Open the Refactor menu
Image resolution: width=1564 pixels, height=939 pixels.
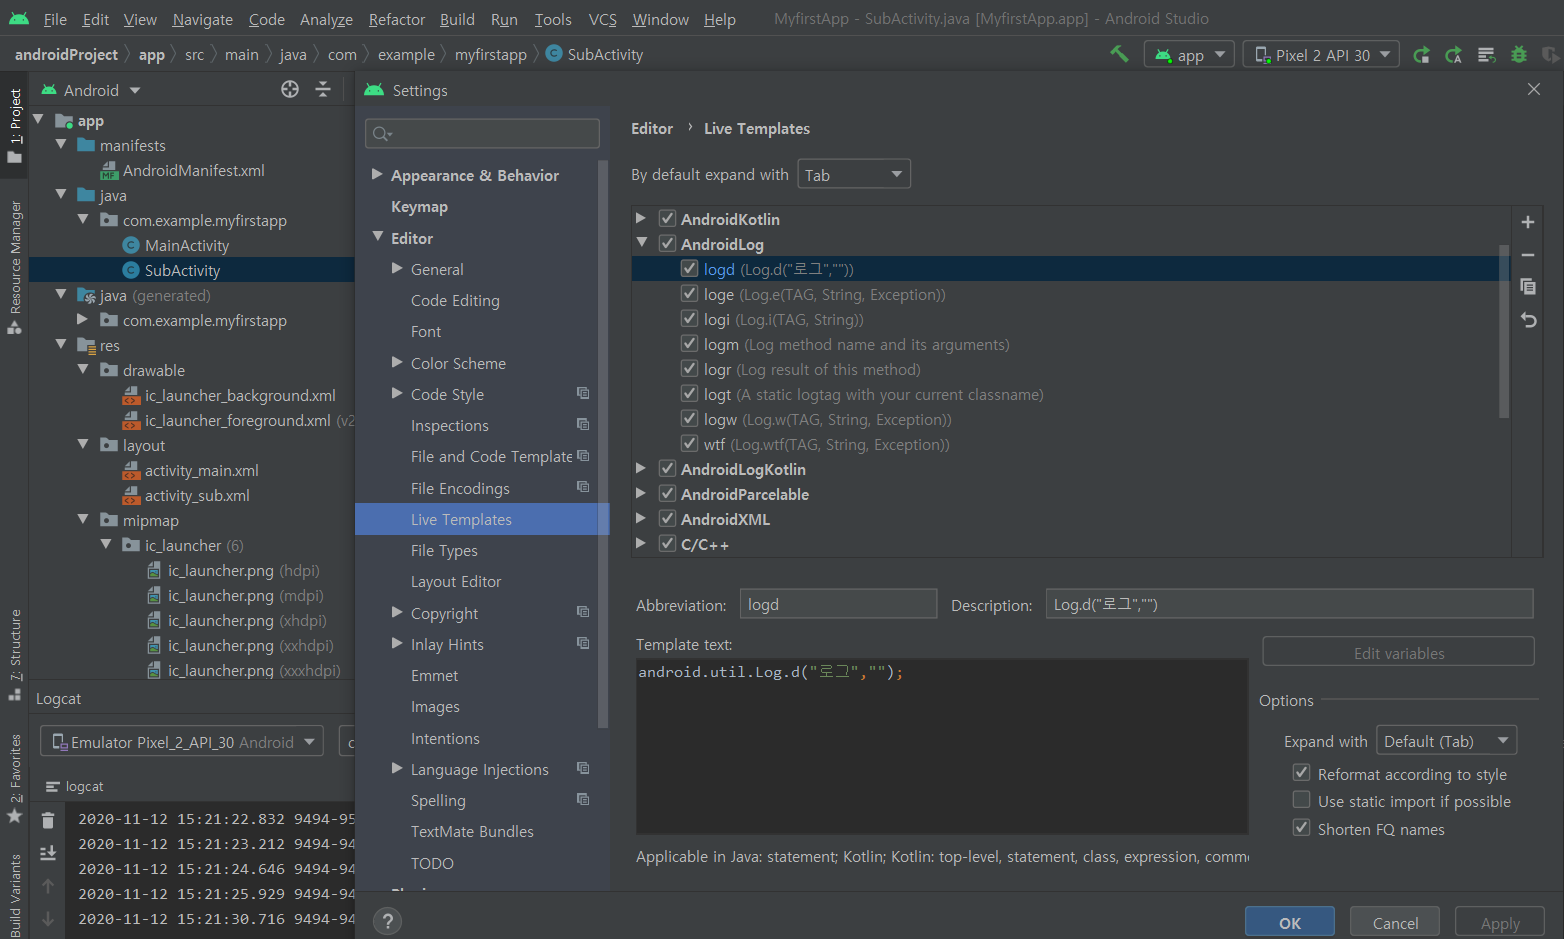pyautogui.click(x=397, y=19)
